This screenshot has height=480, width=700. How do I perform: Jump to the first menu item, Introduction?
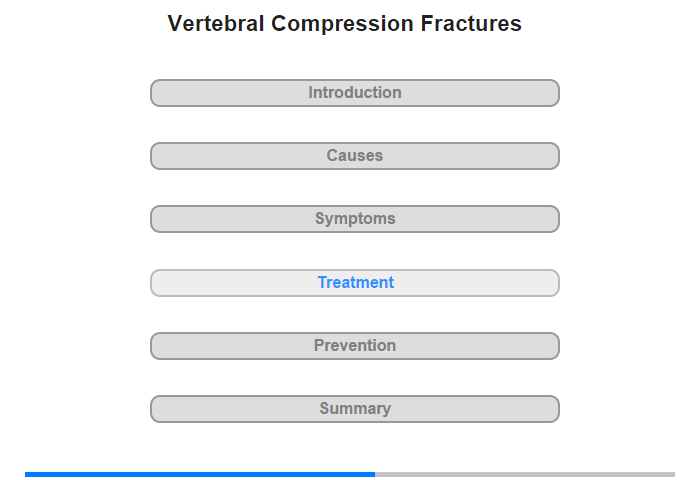pyautogui.click(x=354, y=93)
